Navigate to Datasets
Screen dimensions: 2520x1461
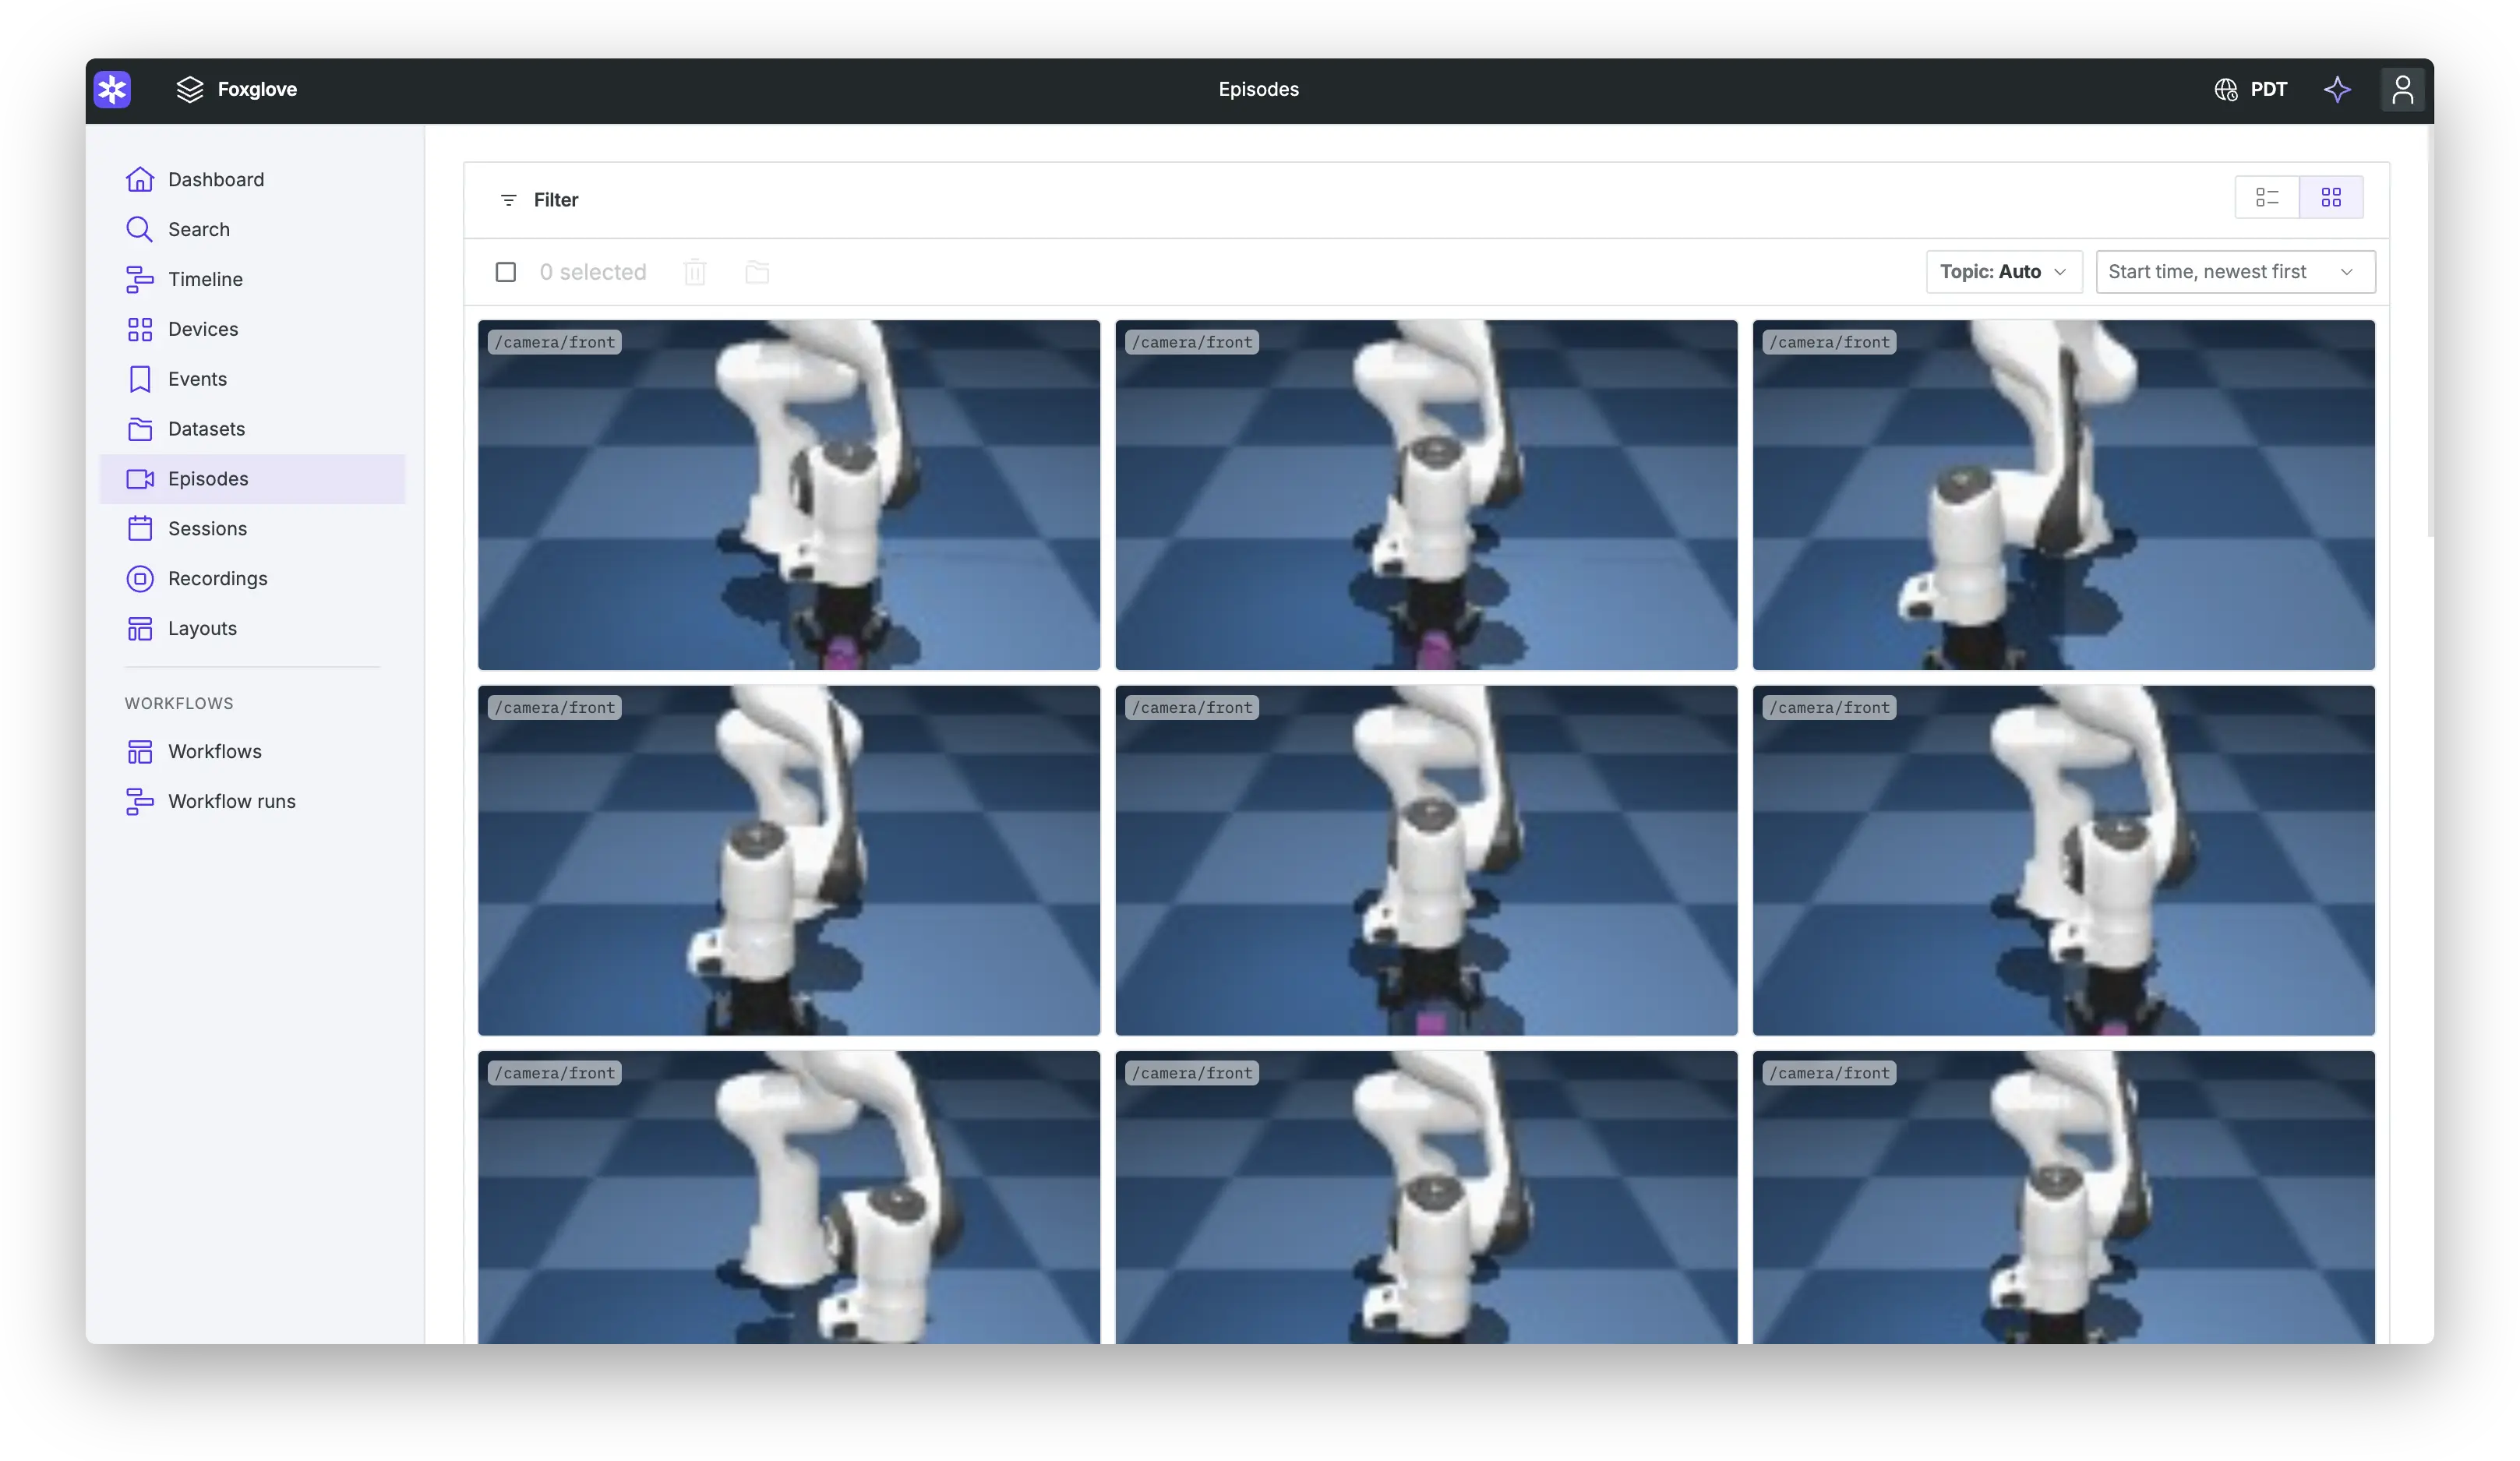[252, 429]
